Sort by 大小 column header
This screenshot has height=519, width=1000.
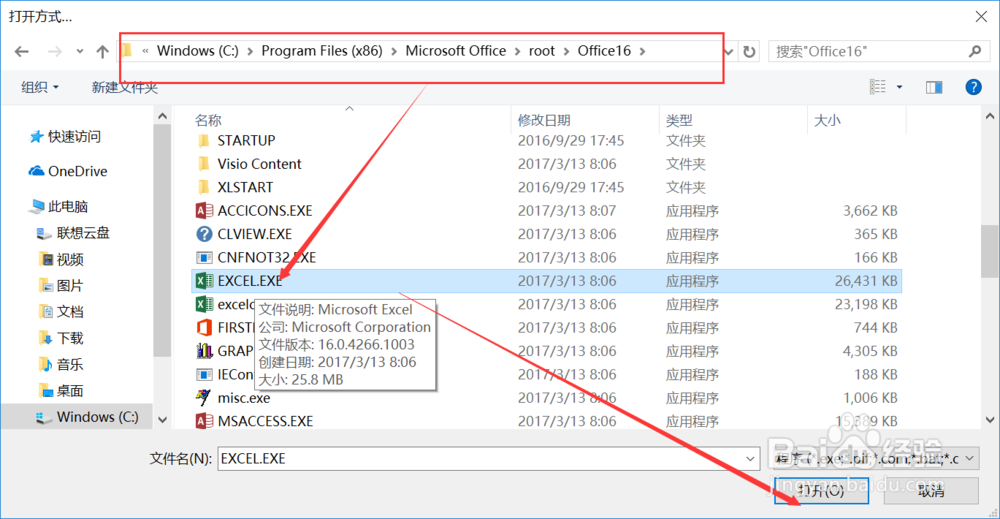(x=827, y=120)
